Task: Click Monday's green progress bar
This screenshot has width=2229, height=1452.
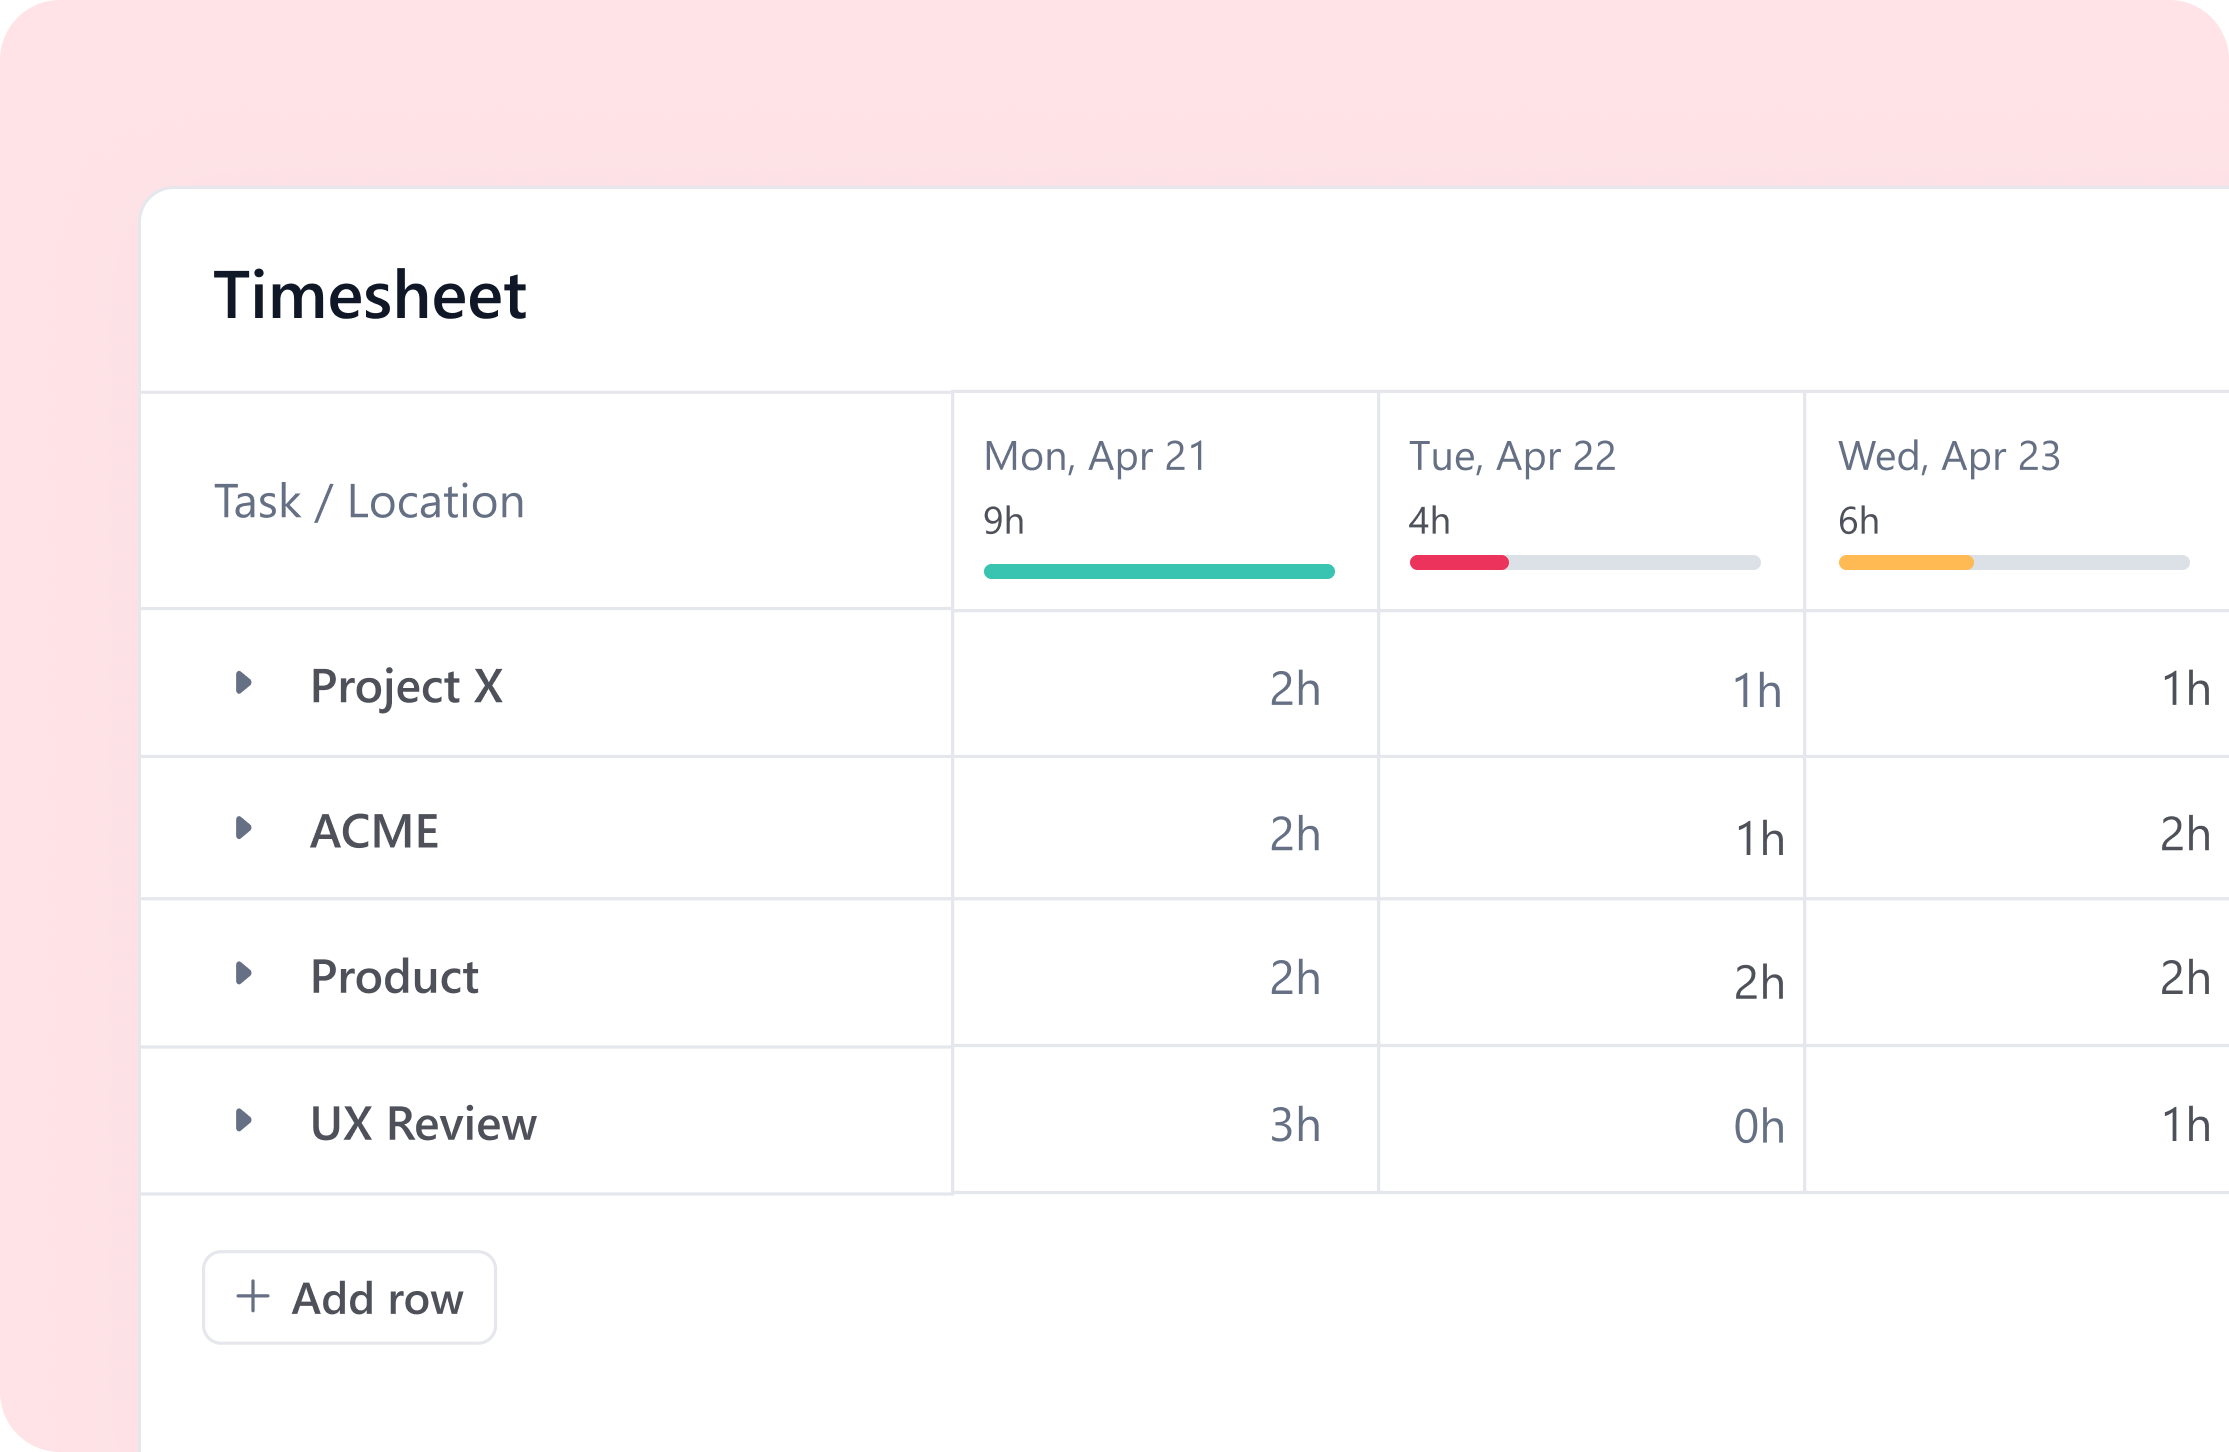Action: (x=1158, y=572)
